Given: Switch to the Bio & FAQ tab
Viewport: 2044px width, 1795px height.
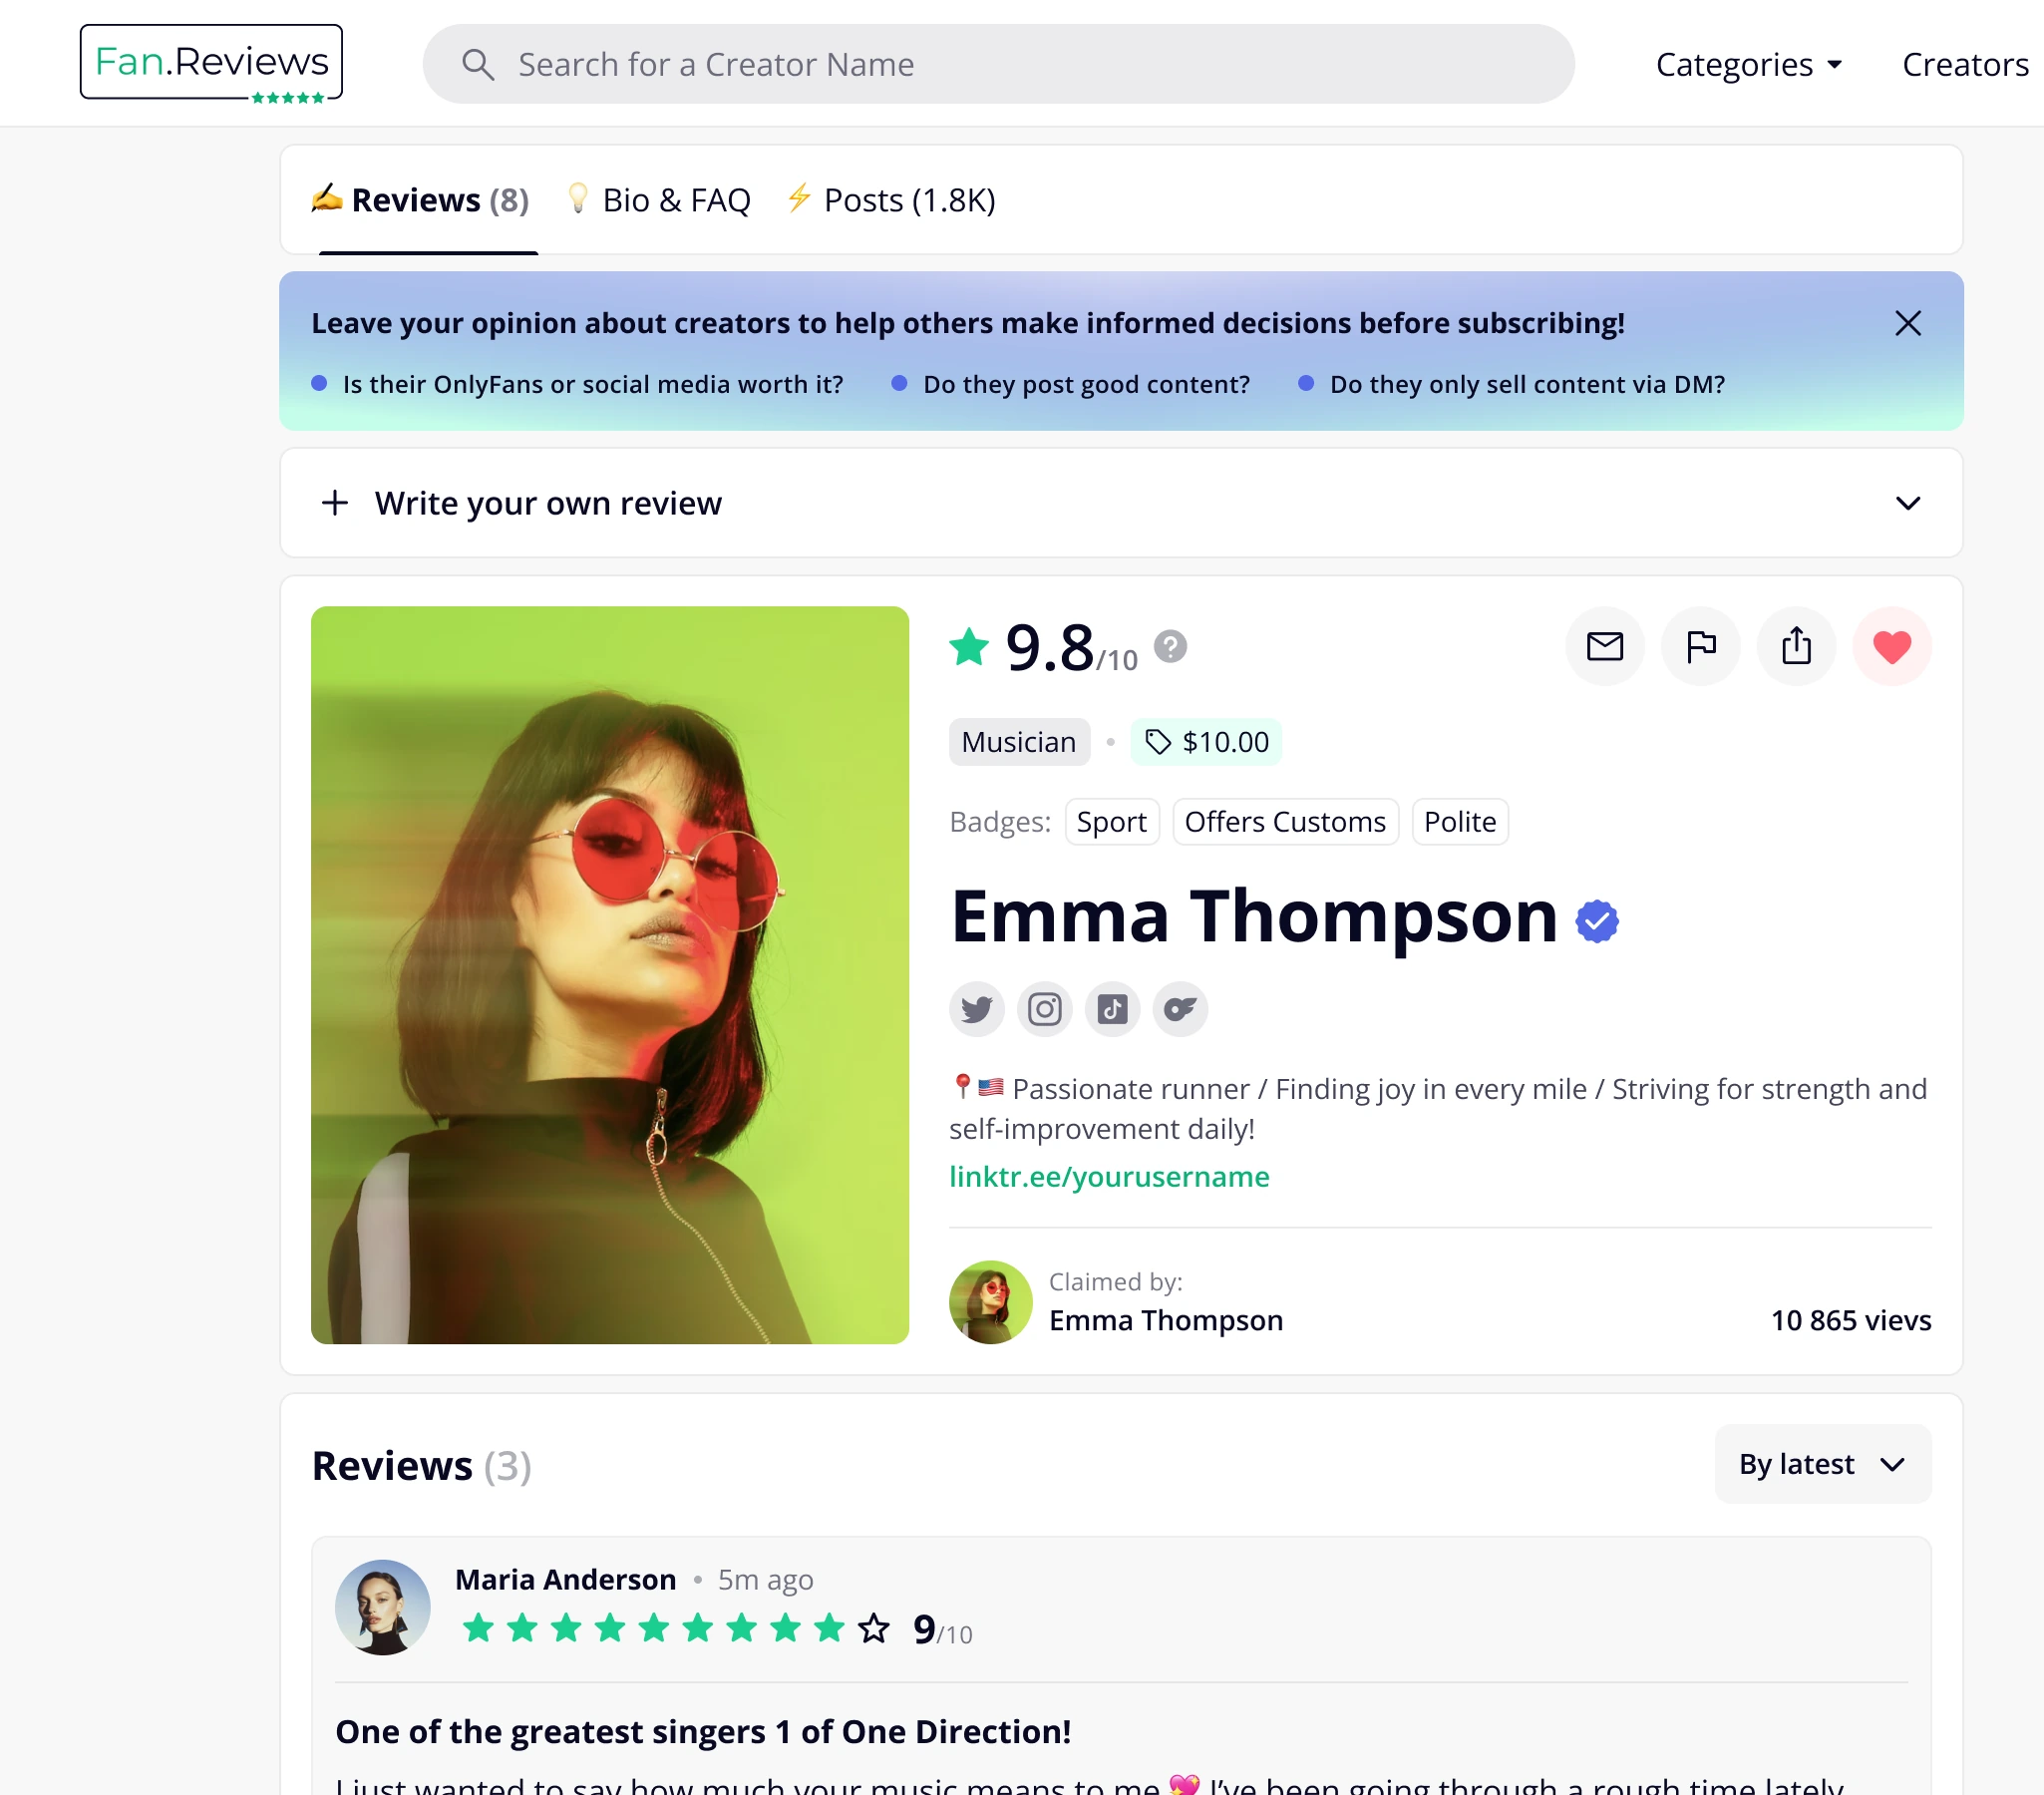Looking at the screenshot, I should pos(659,200).
